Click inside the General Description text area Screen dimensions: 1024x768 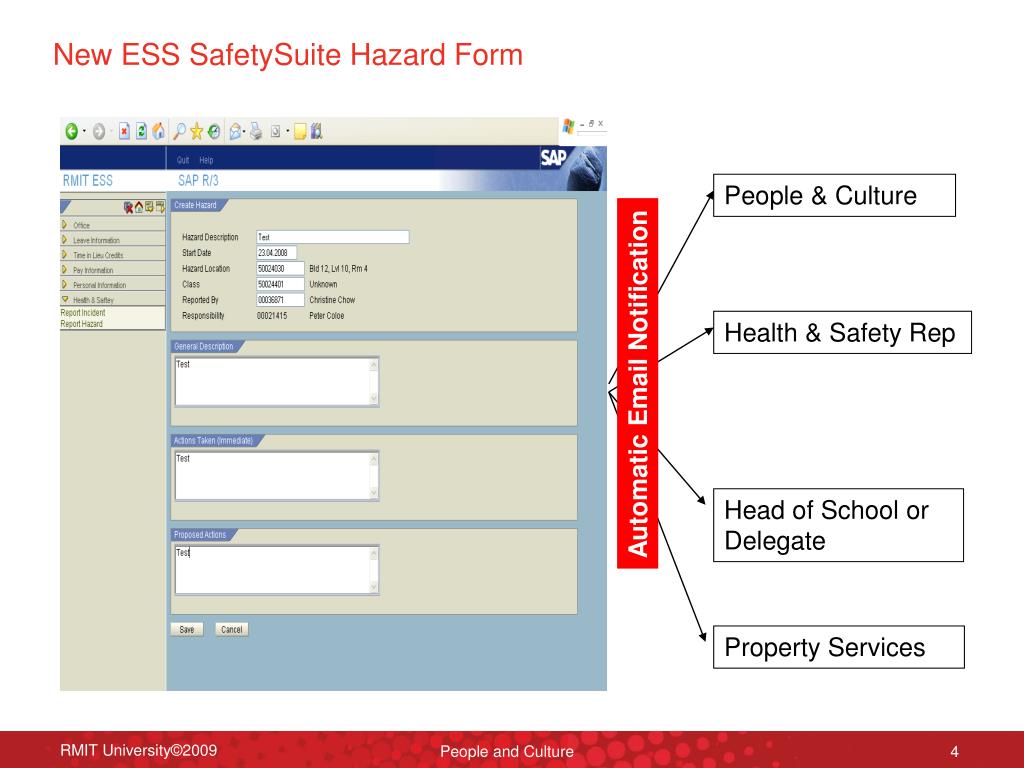(272, 381)
